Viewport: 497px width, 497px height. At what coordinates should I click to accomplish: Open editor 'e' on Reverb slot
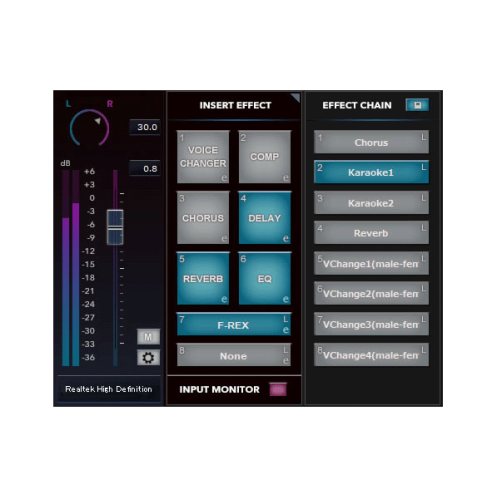[224, 299]
